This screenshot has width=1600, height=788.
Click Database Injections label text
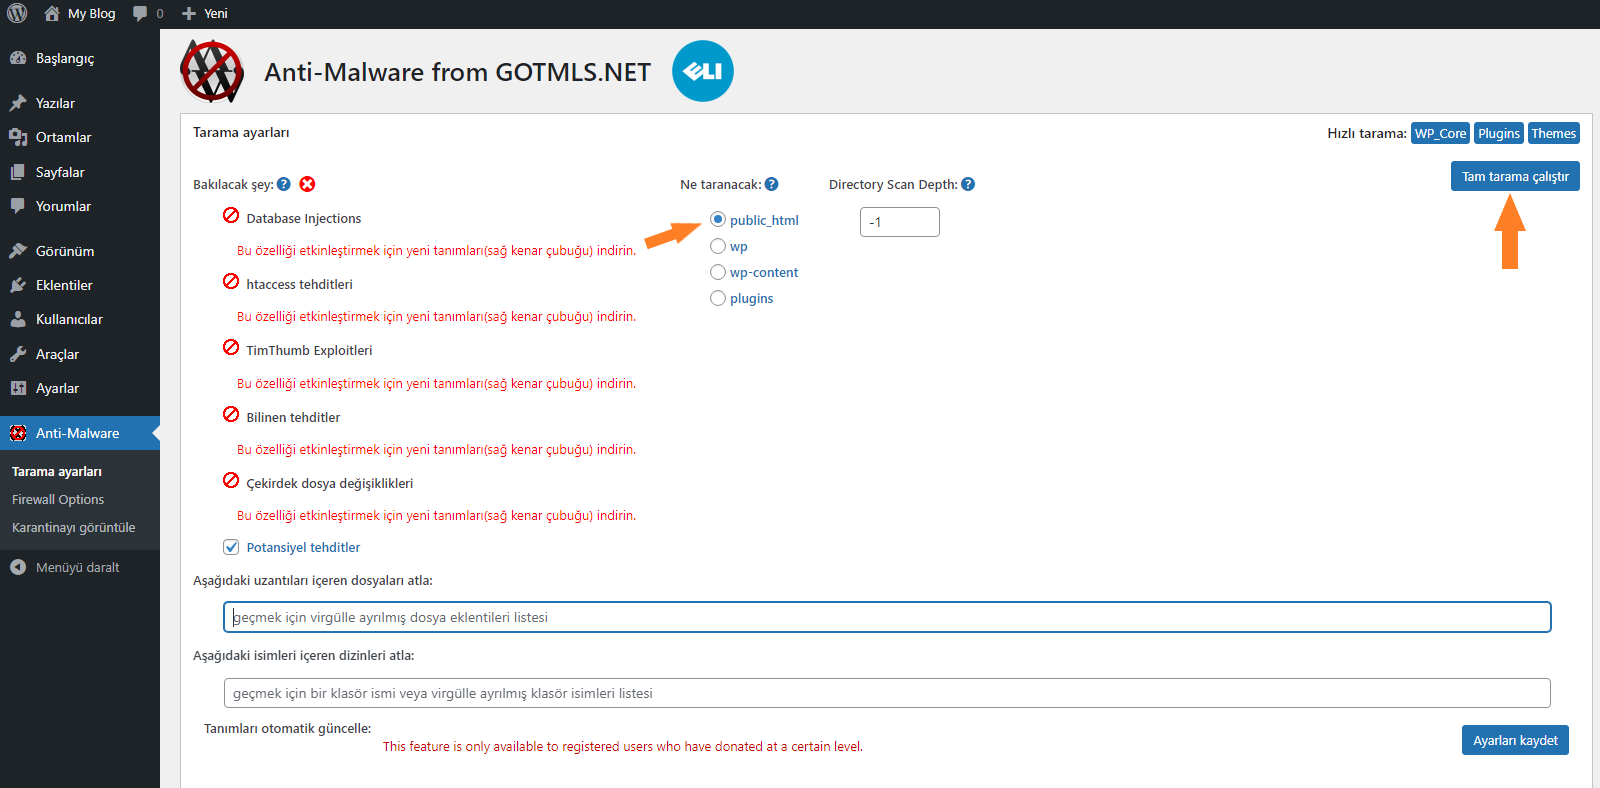click(304, 219)
